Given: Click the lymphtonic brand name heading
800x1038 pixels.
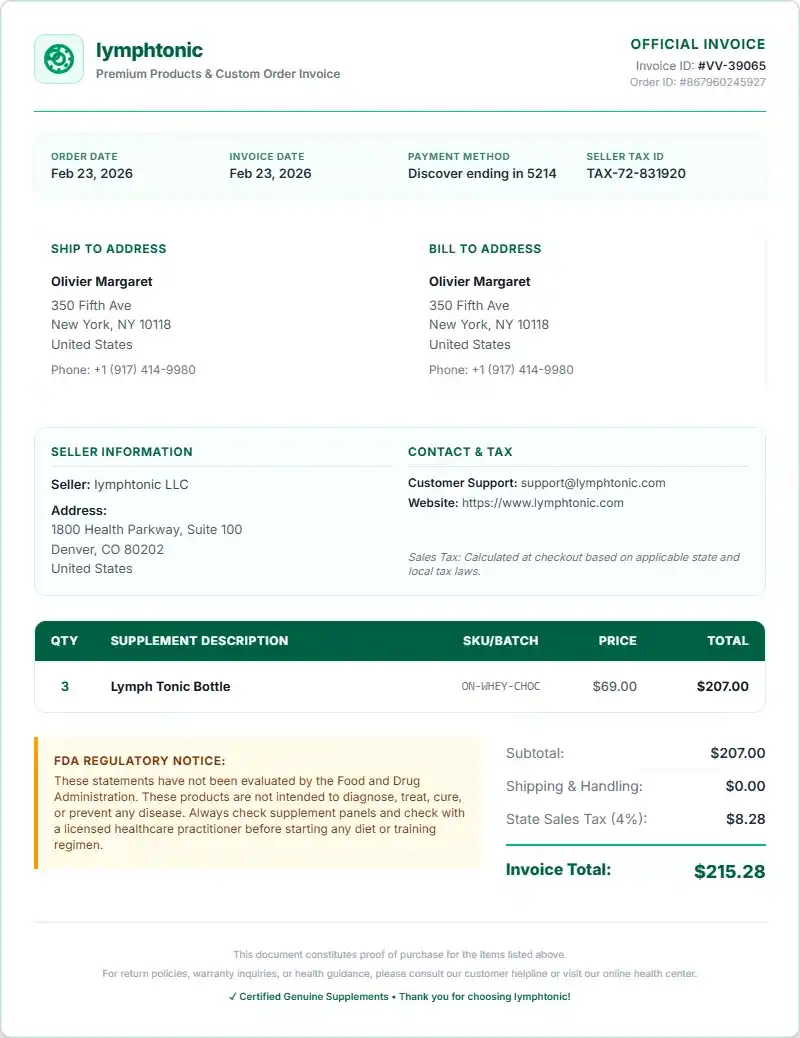Looking at the screenshot, I should click(149, 50).
